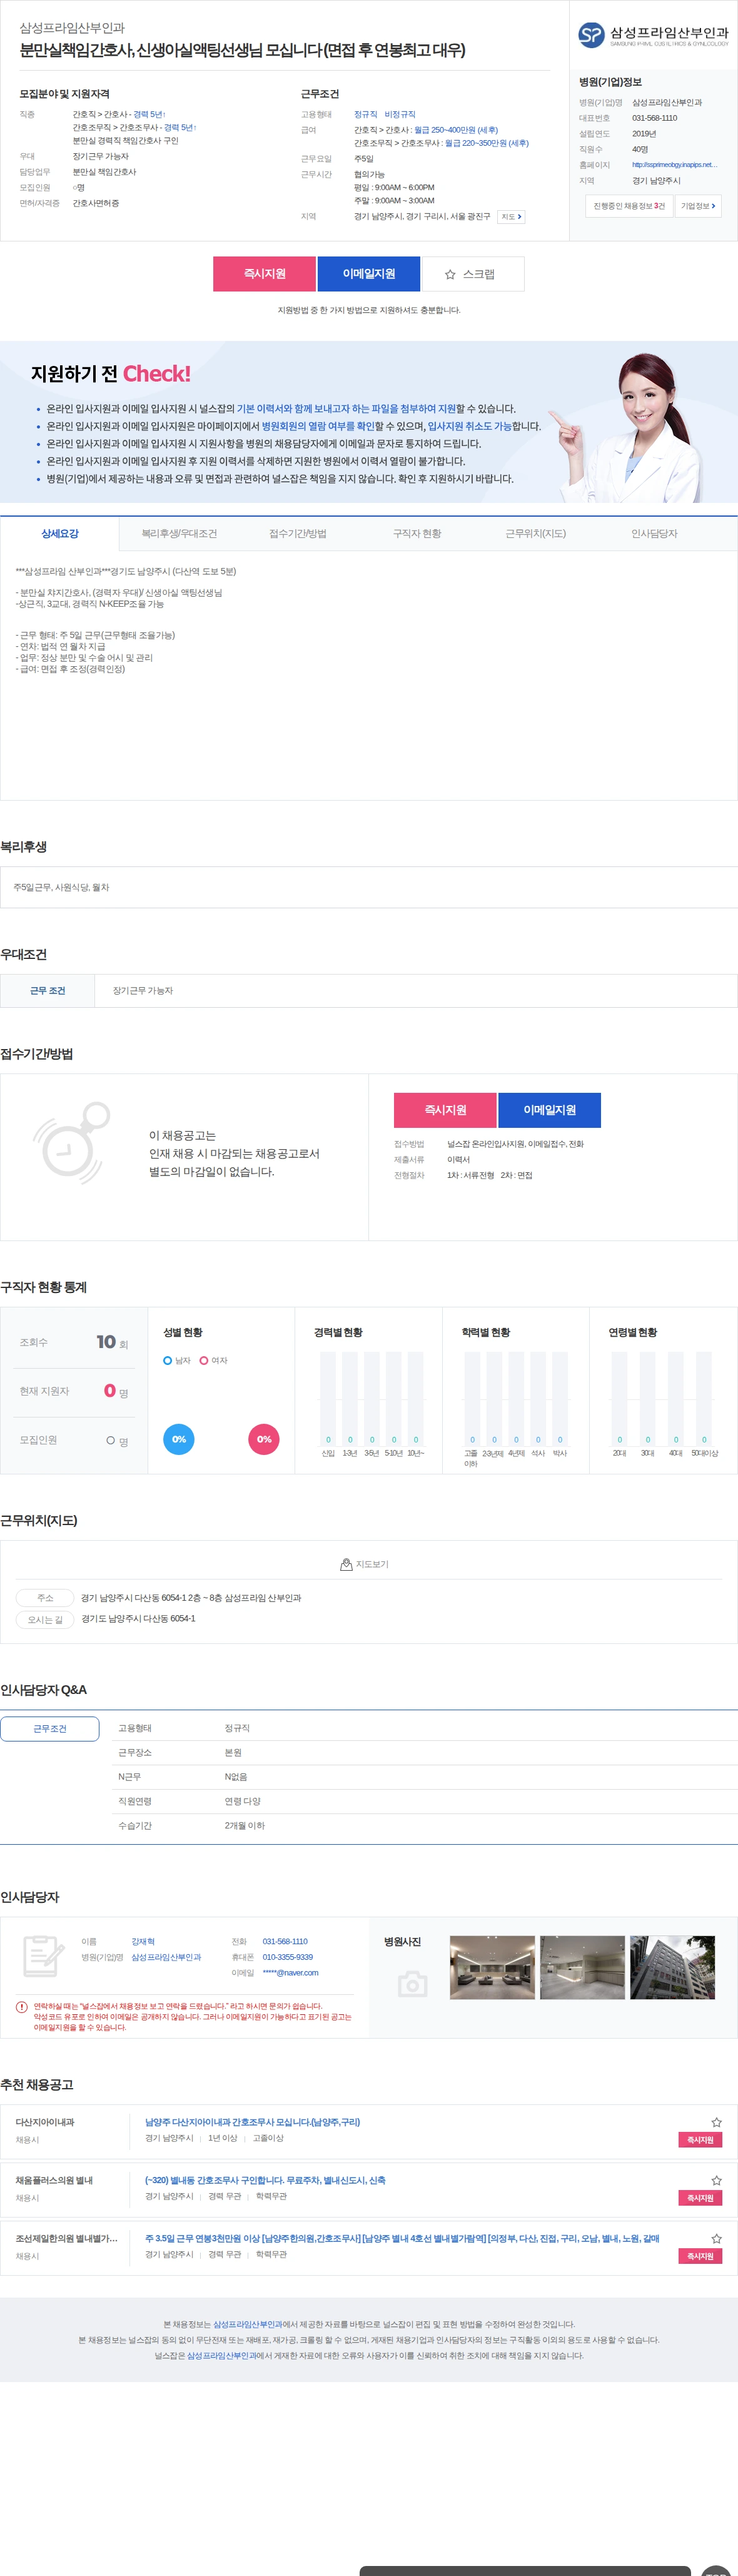Viewport: 738px width, 2576px height.
Task: Switch to the 복리후생/우대조건 tab
Action: 179,534
